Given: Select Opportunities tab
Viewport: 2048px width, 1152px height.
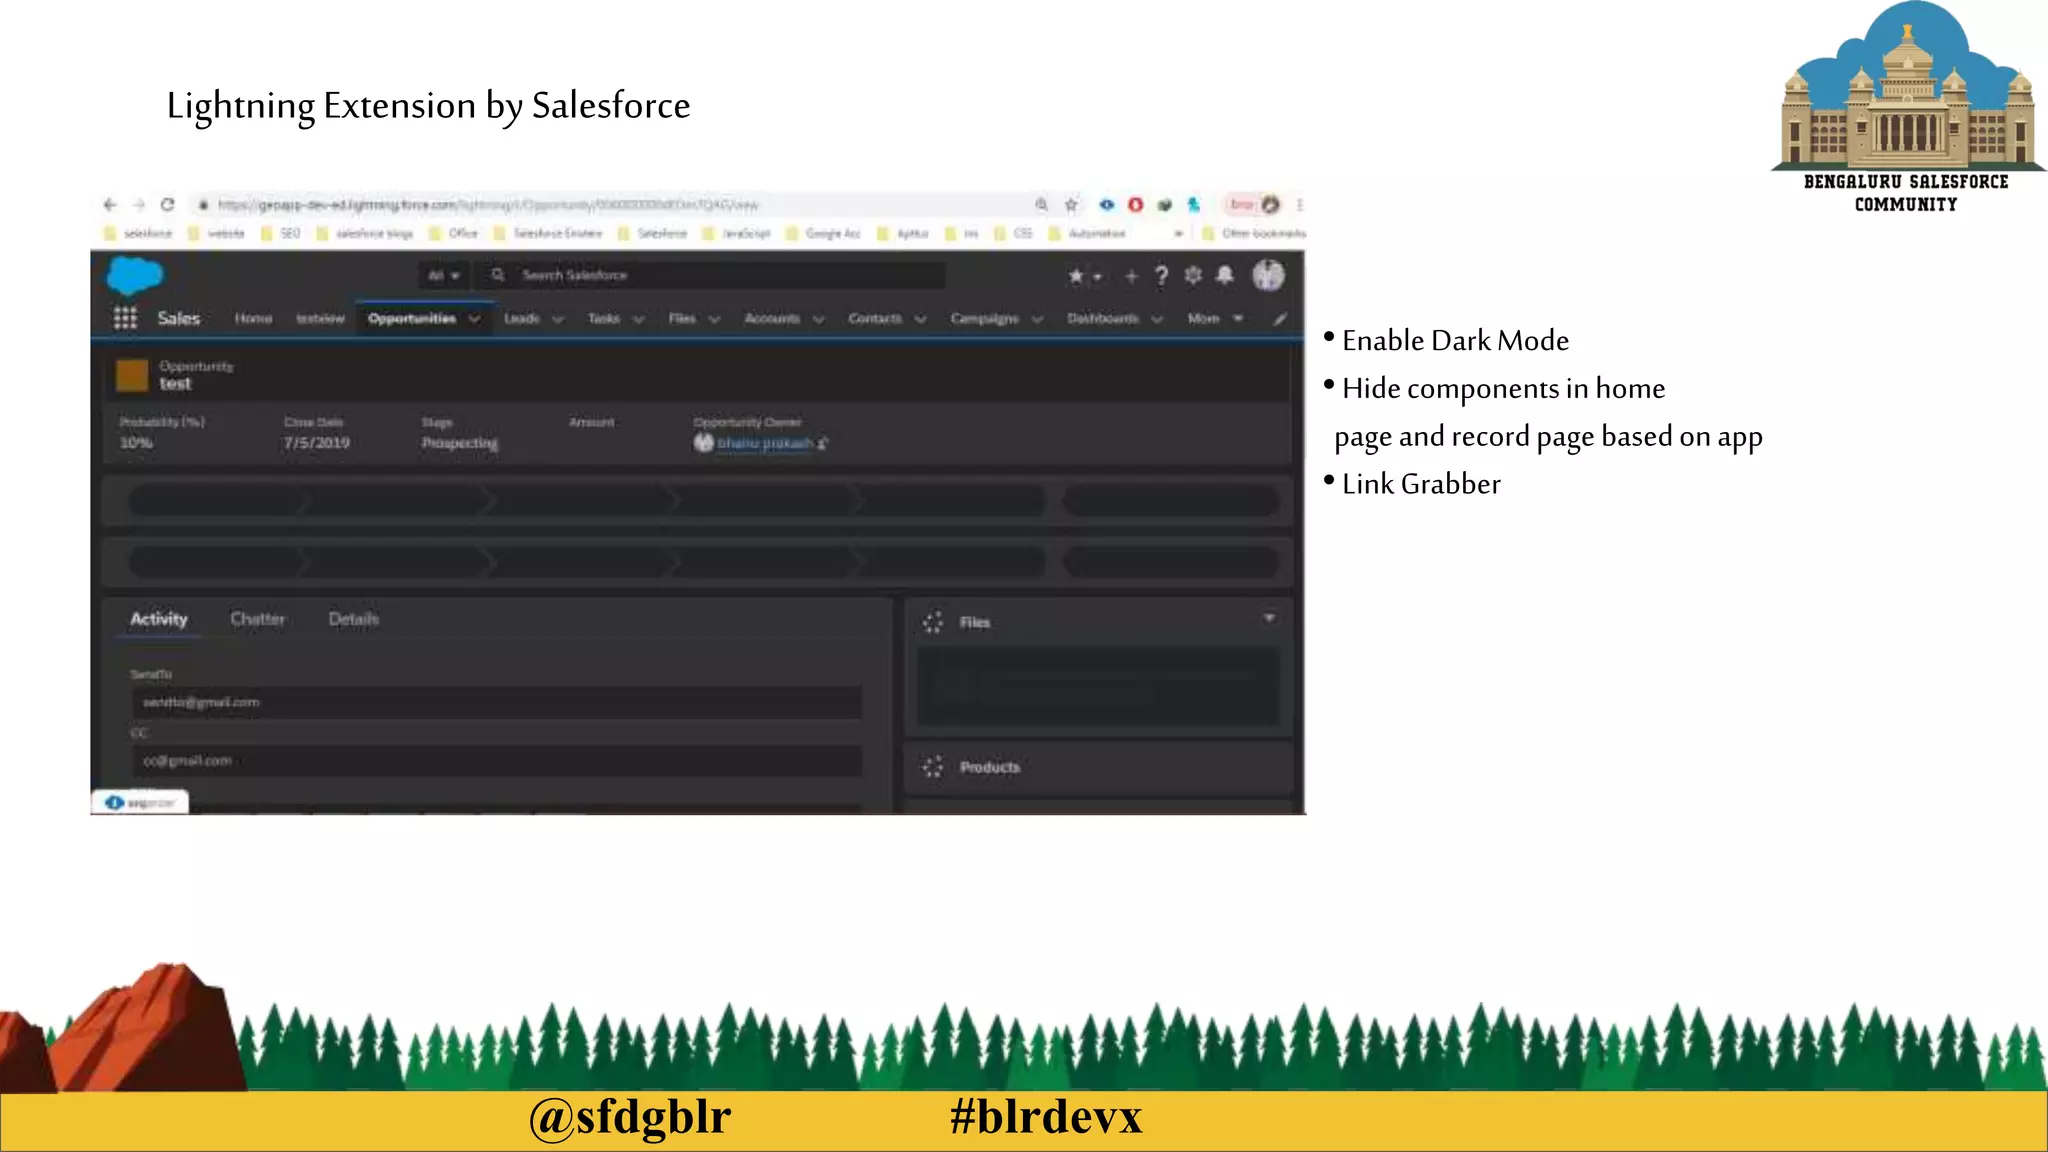Looking at the screenshot, I should pos(412,318).
